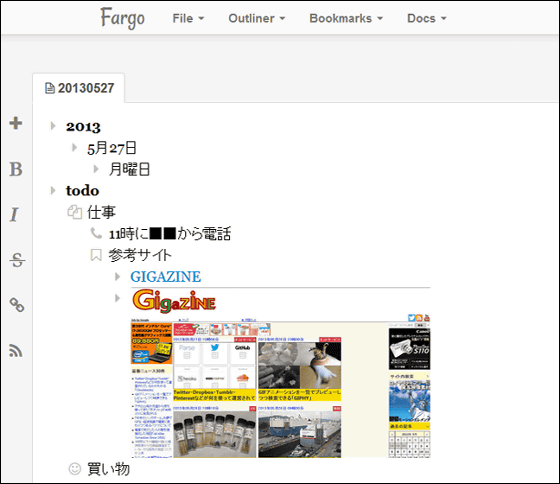Apply strikethrough with the S icon
This screenshot has height=484, width=560.
tap(17, 260)
